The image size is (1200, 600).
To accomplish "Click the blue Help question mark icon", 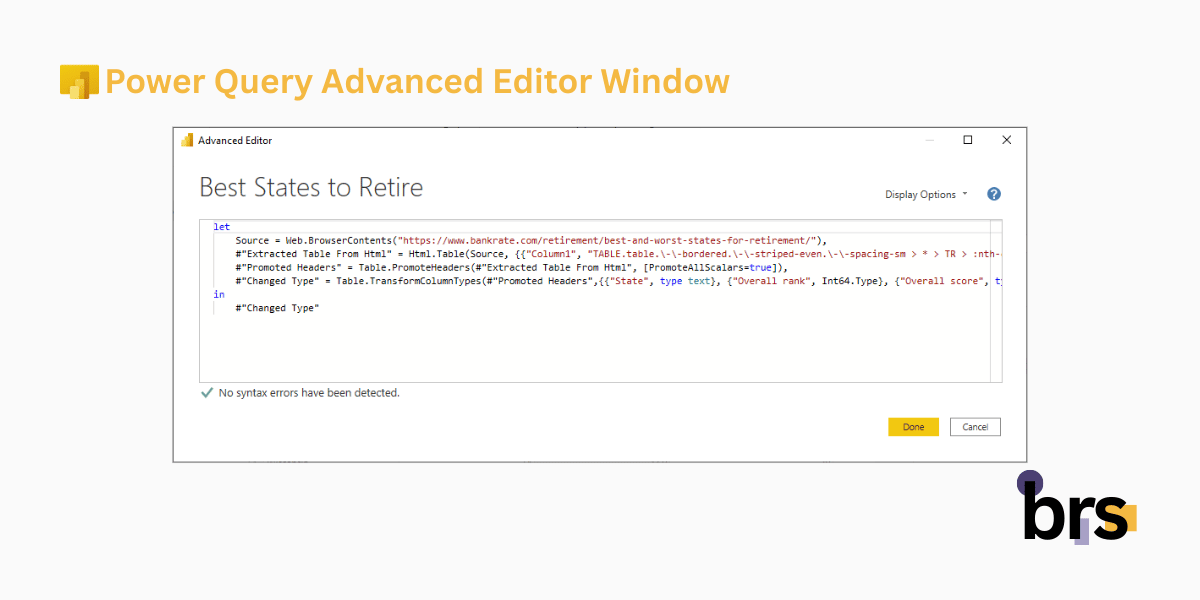I will coord(993,194).
